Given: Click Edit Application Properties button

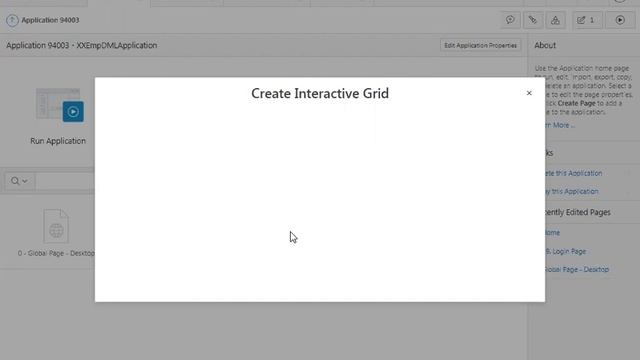Looking at the screenshot, I should coord(480,45).
